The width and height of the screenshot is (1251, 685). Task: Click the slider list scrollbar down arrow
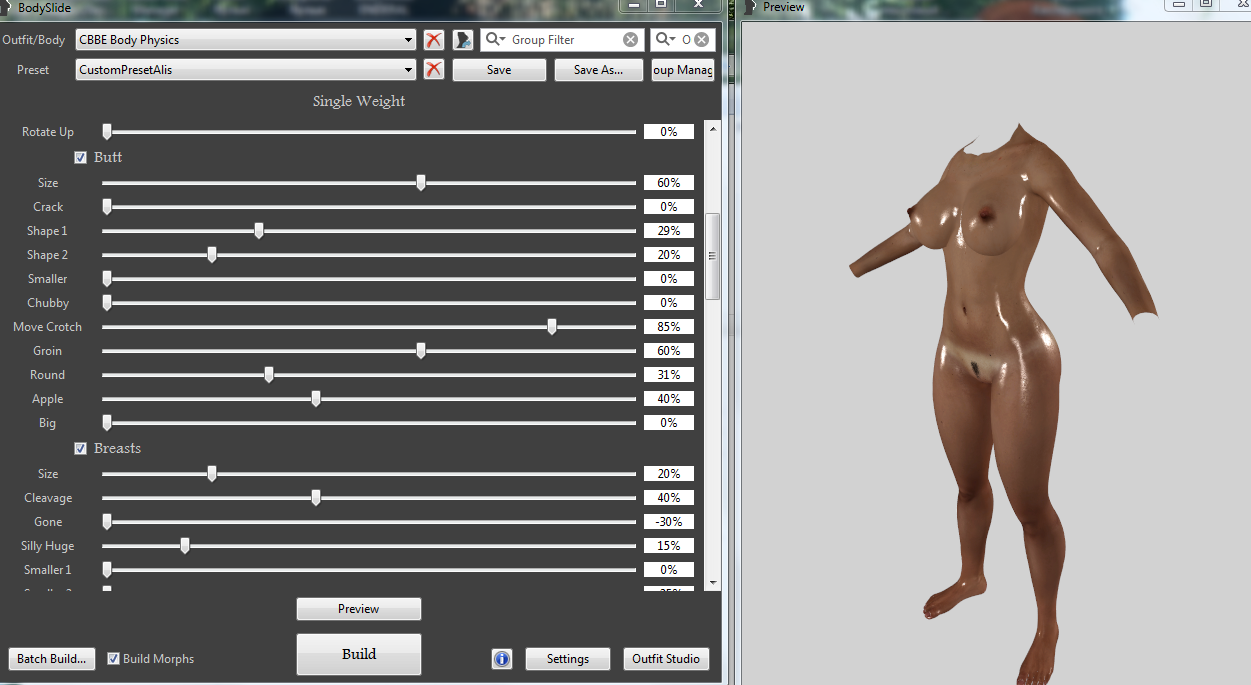[713, 582]
